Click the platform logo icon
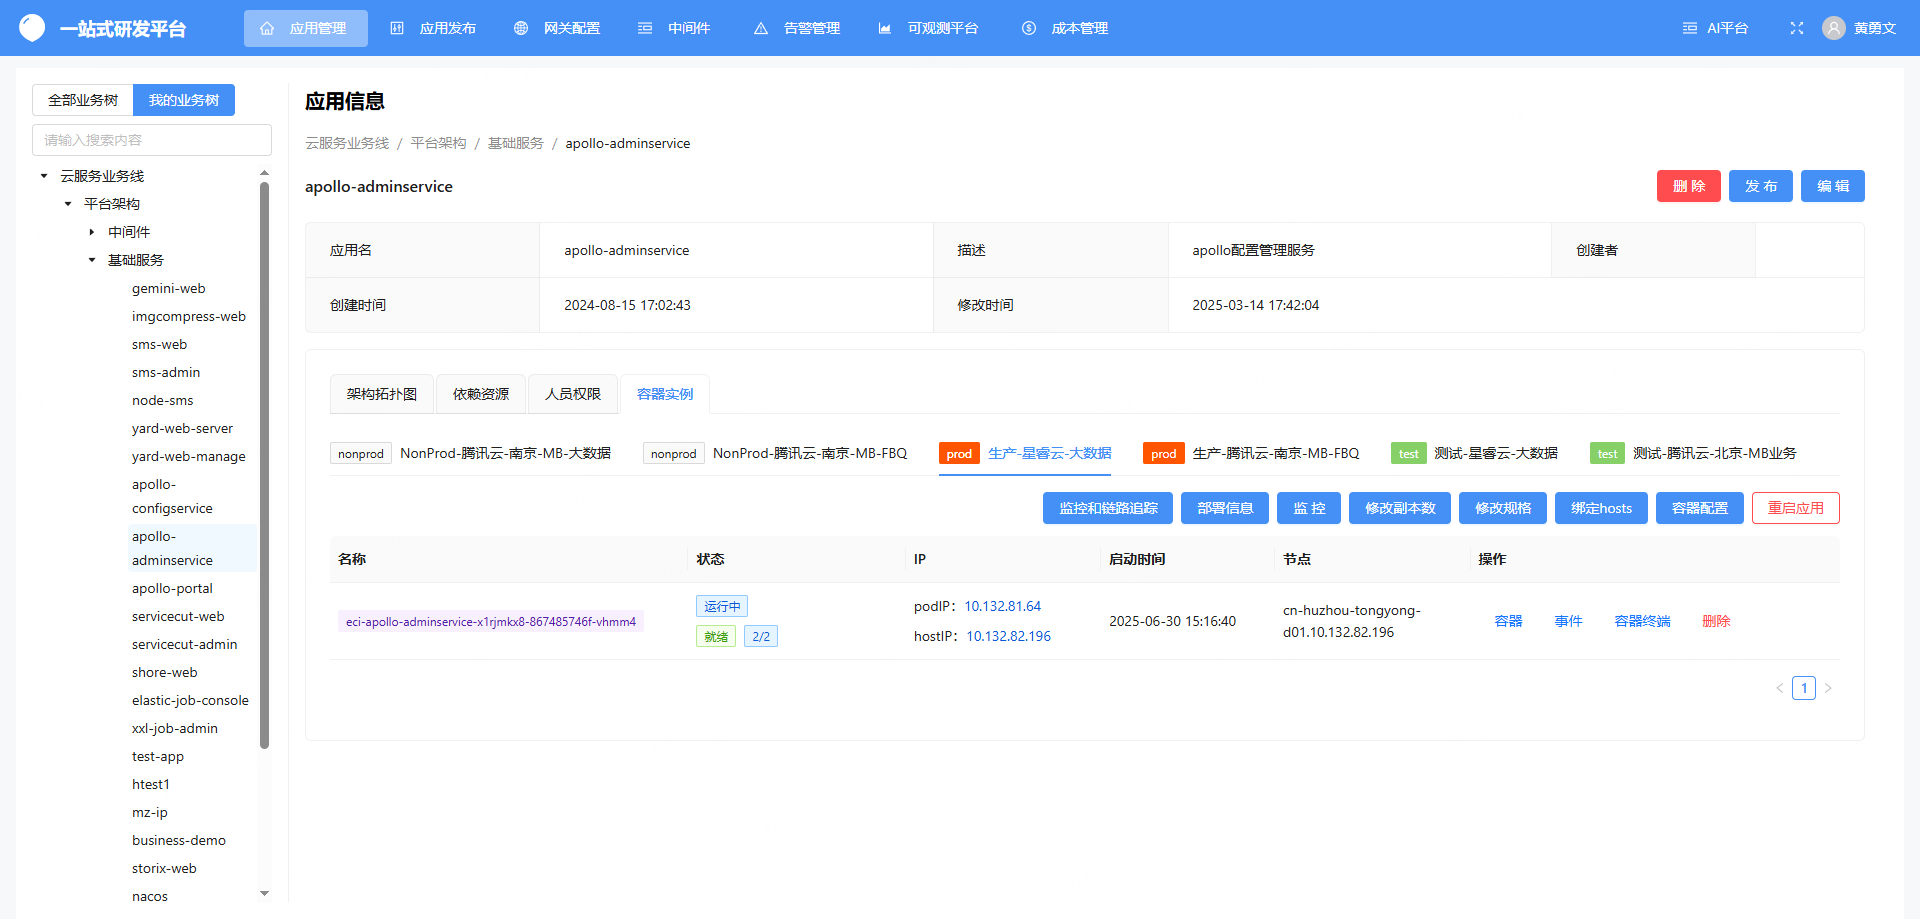The width and height of the screenshot is (1920, 919). [x=32, y=28]
